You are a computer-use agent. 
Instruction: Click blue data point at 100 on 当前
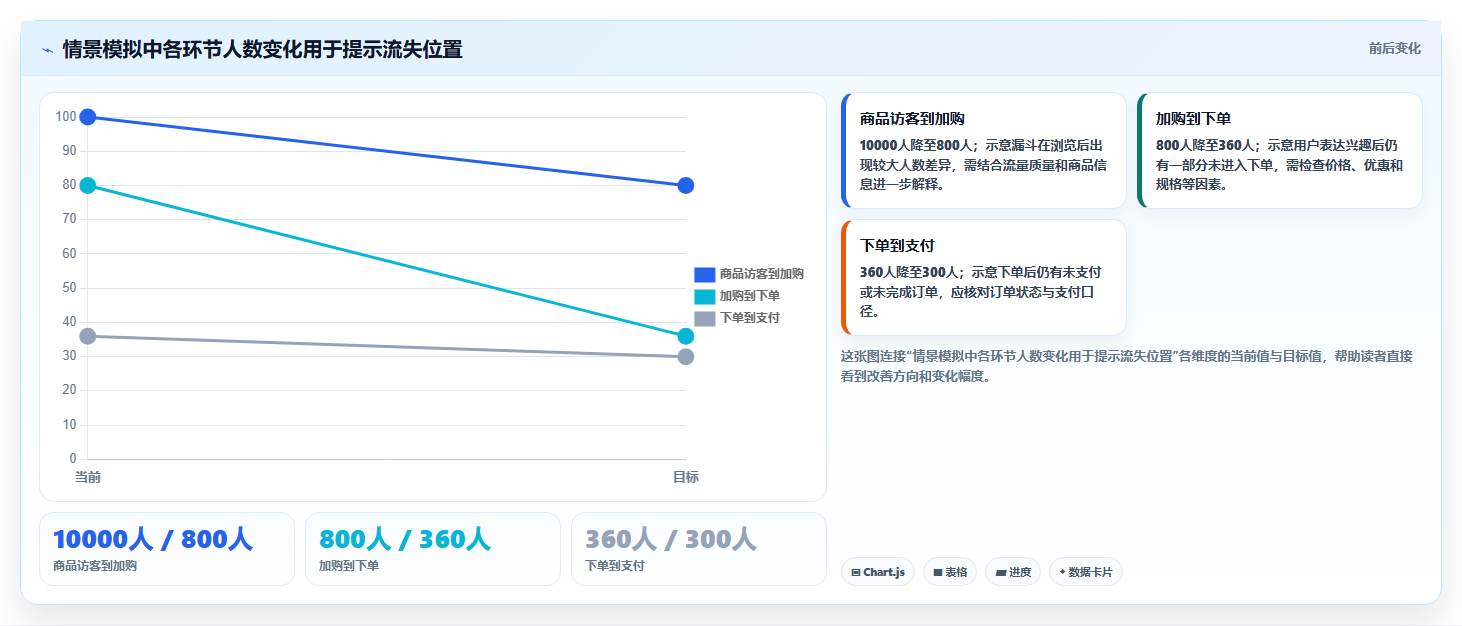click(88, 117)
